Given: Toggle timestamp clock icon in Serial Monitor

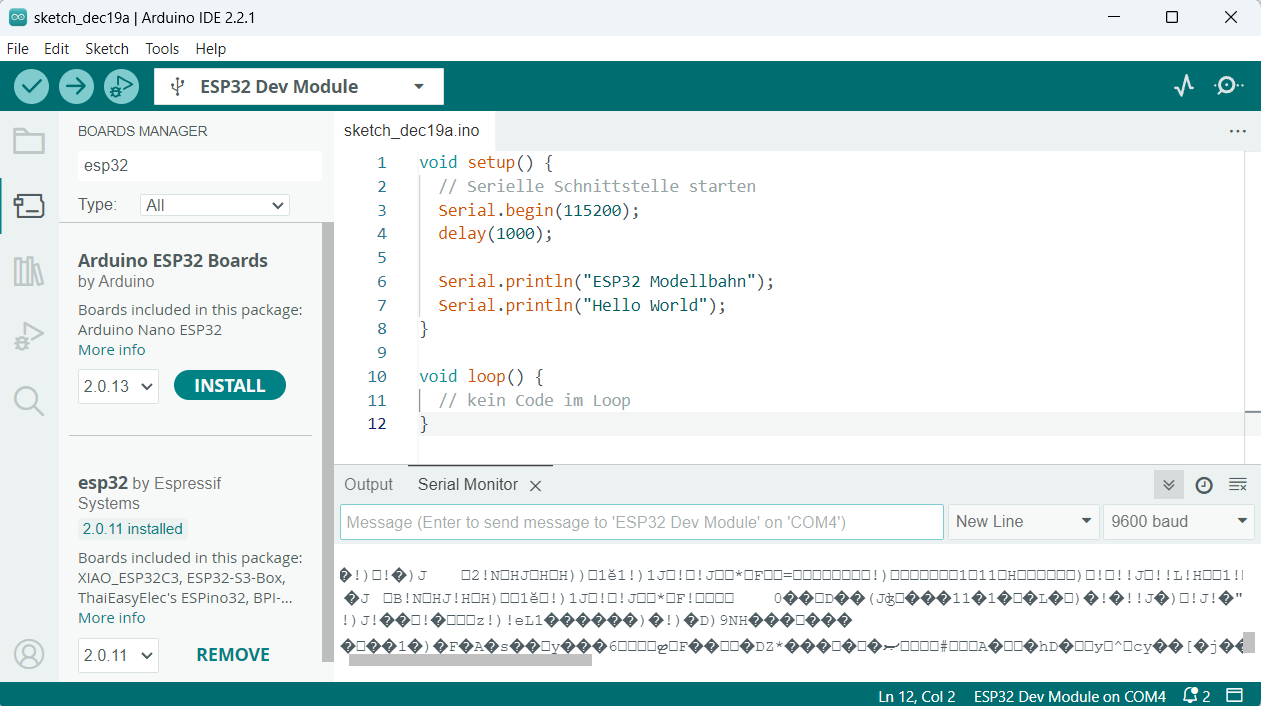Looking at the screenshot, I should coord(1204,485).
